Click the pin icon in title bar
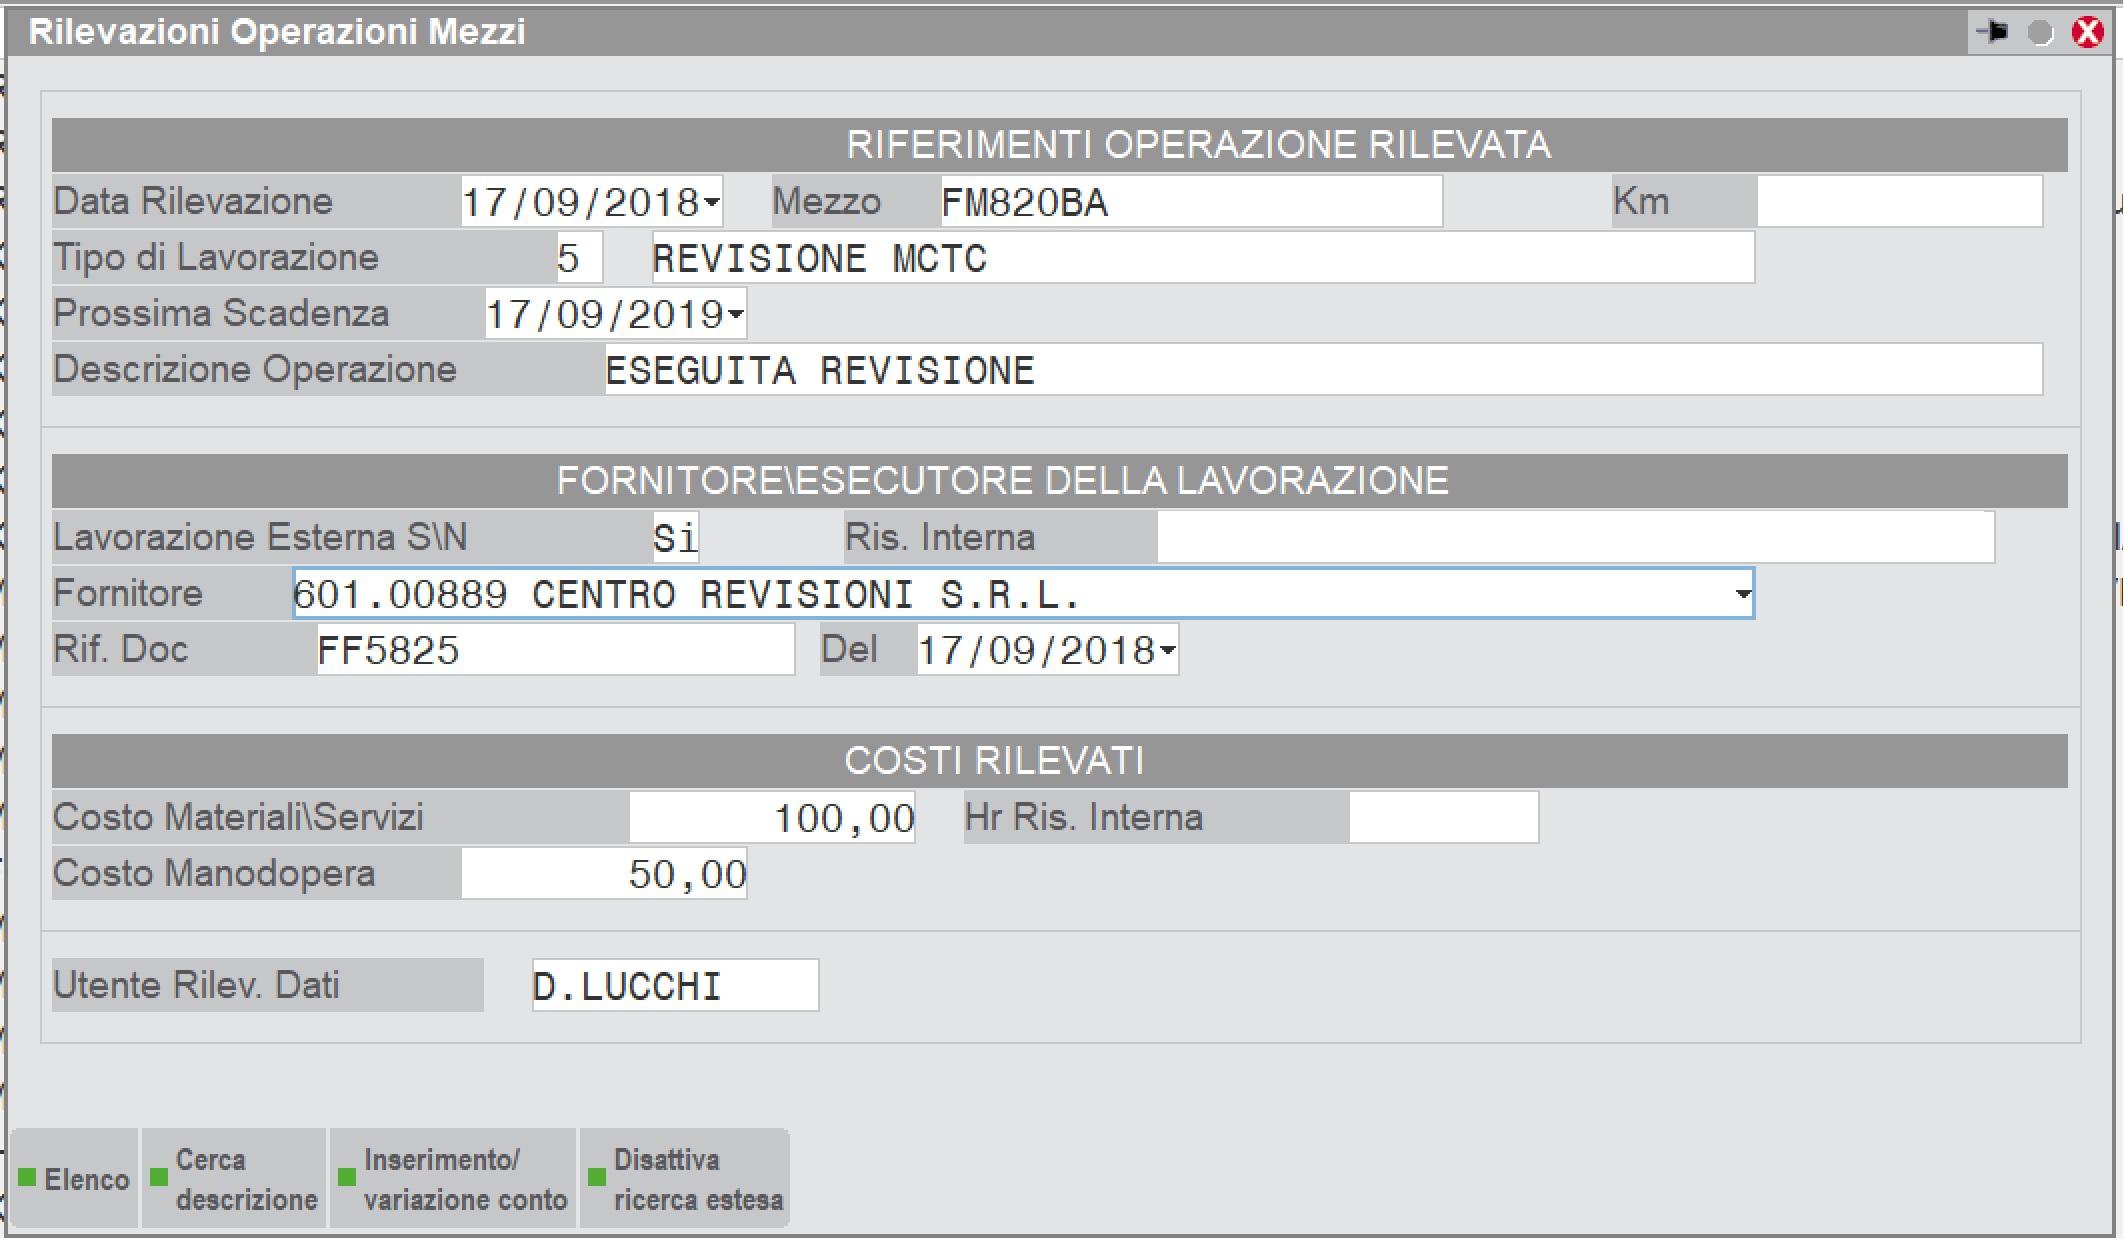The width and height of the screenshot is (2124, 1242). click(1991, 32)
